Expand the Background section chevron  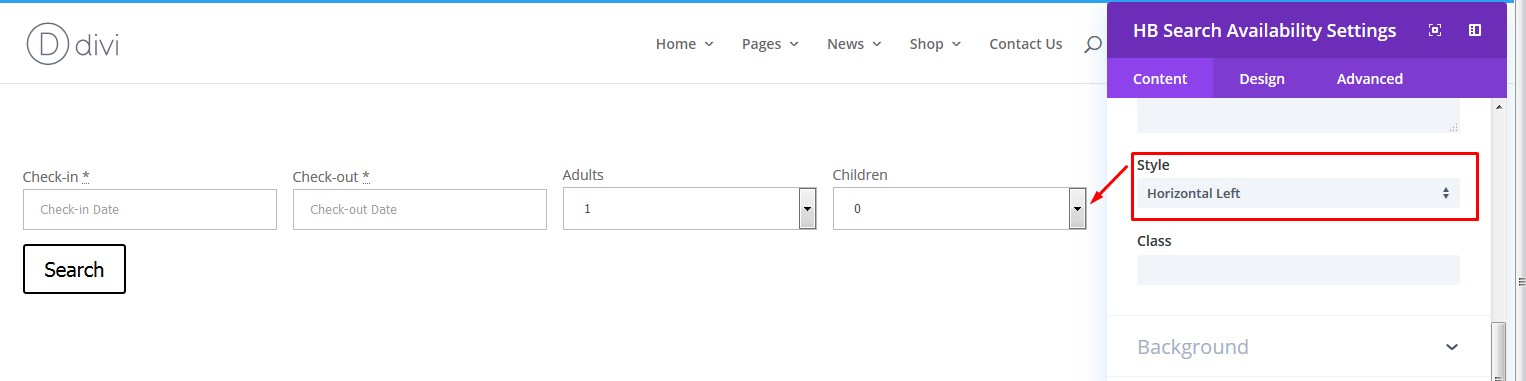(1452, 347)
